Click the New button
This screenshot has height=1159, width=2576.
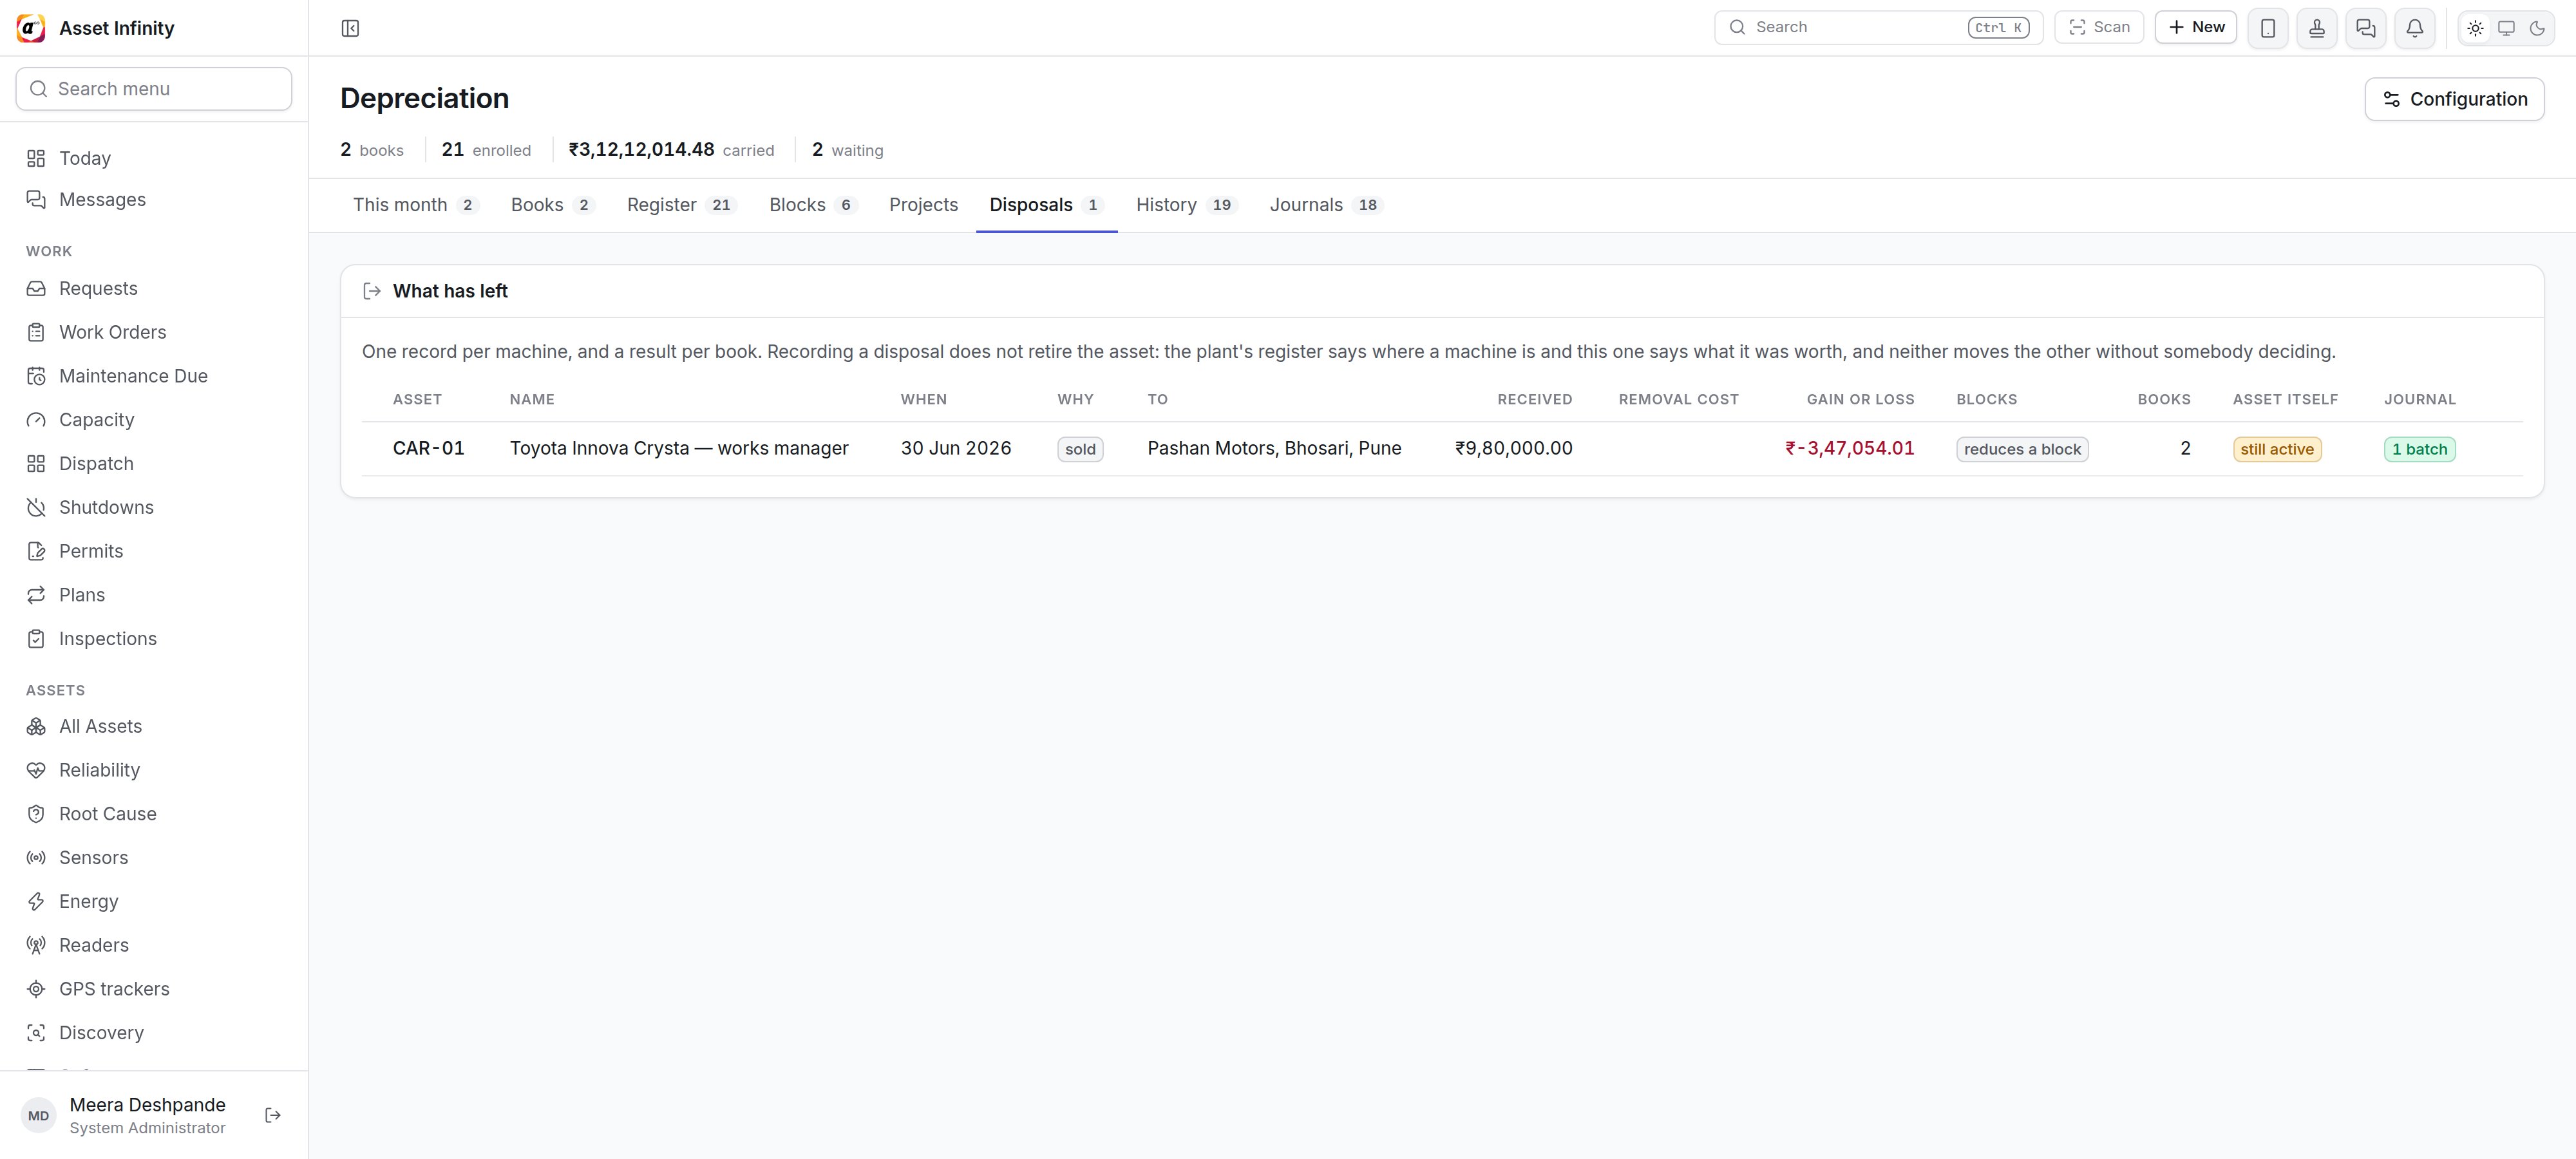(x=2196, y=27)
